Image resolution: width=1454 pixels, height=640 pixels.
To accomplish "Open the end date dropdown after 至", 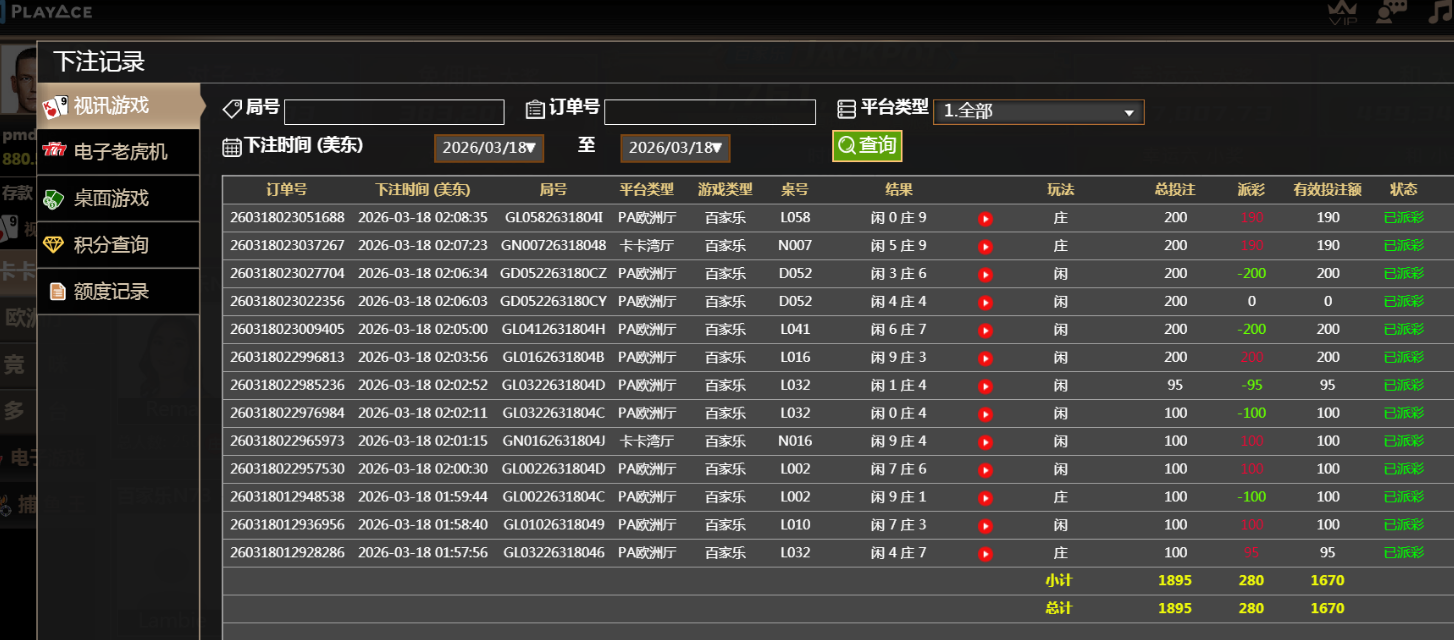I will click(675, 147).
